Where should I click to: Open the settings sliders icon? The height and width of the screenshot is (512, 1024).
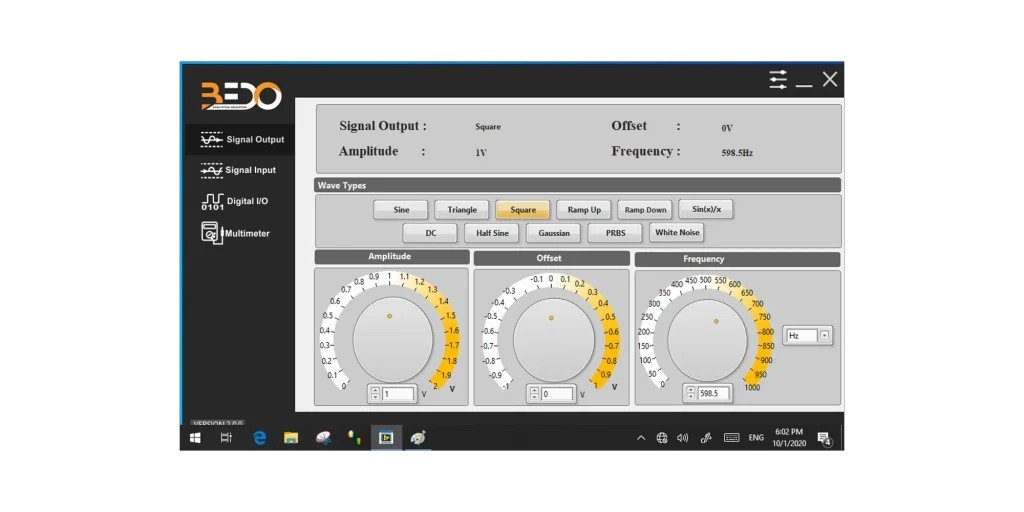pos(778,80)
